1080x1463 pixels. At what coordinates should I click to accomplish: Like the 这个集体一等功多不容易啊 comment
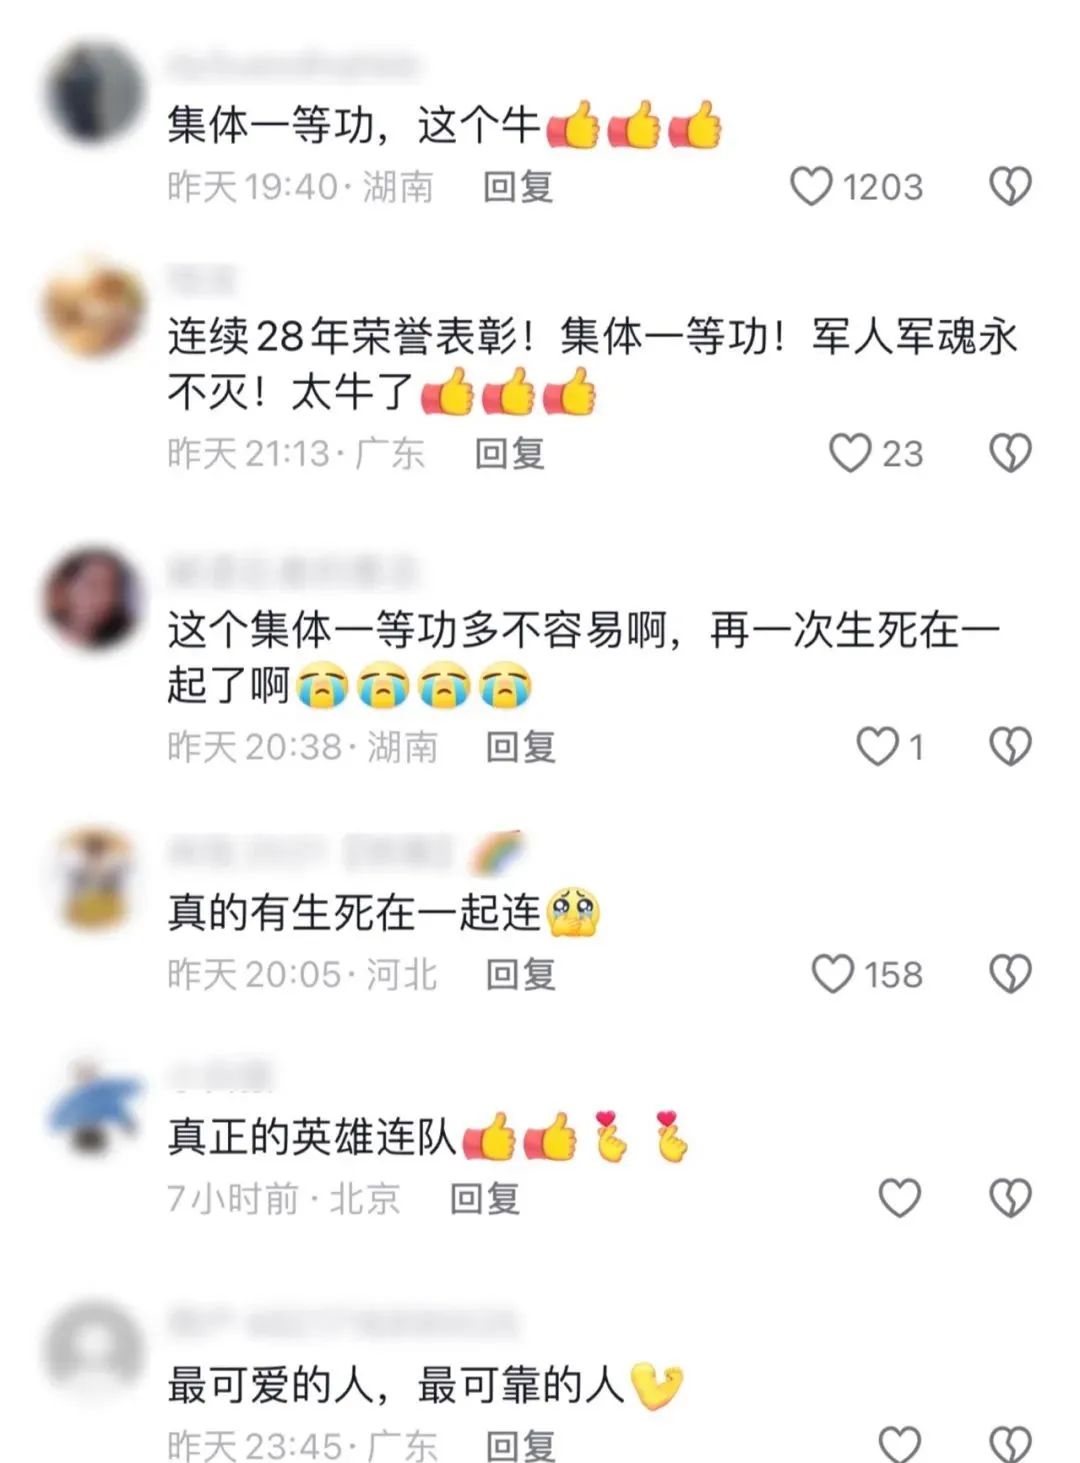(878, 746)
